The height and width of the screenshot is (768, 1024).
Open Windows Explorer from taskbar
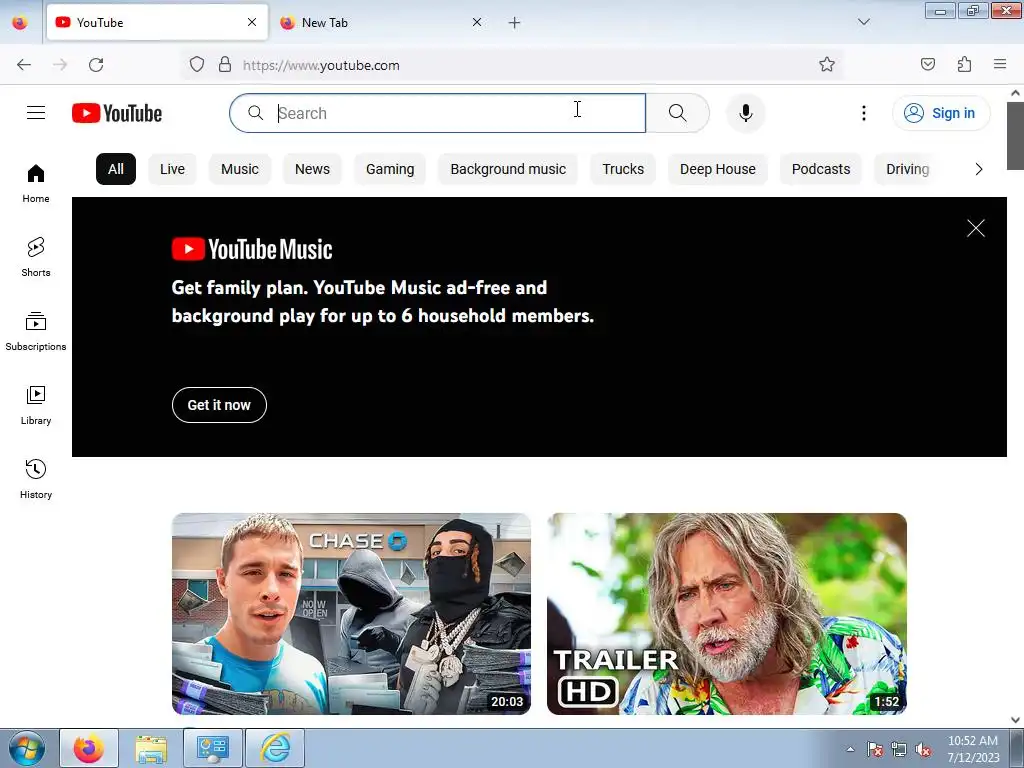click(151, 748)
